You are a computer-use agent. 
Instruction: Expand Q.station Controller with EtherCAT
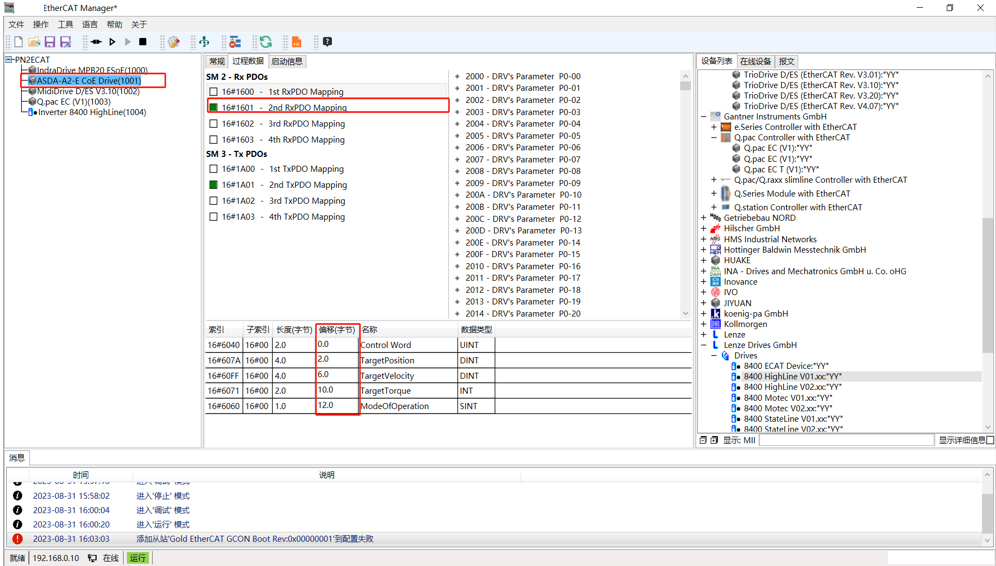[x=714, y=207]
